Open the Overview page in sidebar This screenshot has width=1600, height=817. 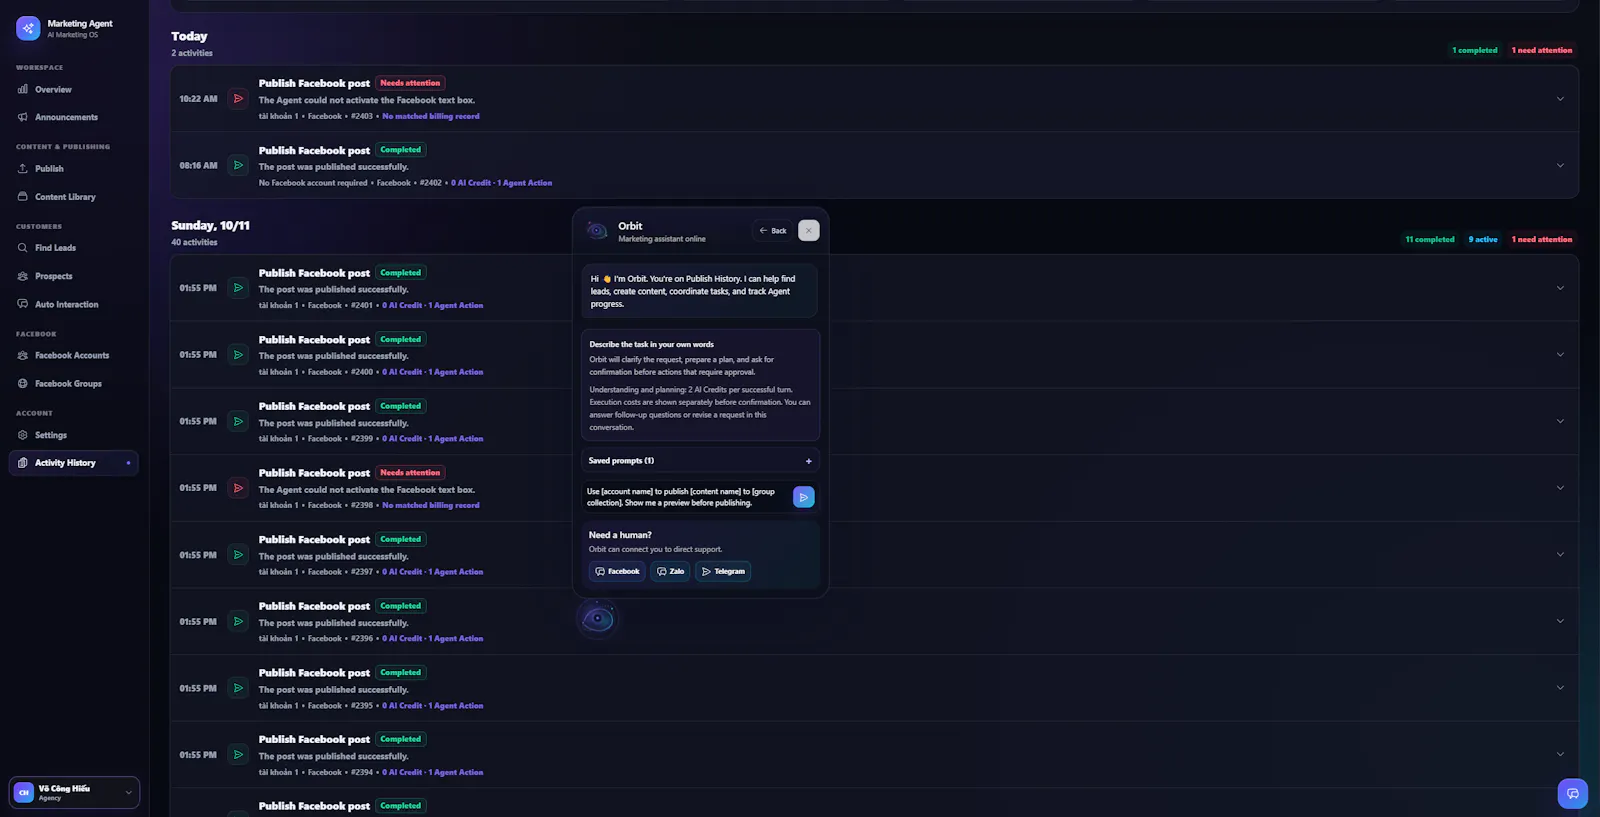coord(53,90)
